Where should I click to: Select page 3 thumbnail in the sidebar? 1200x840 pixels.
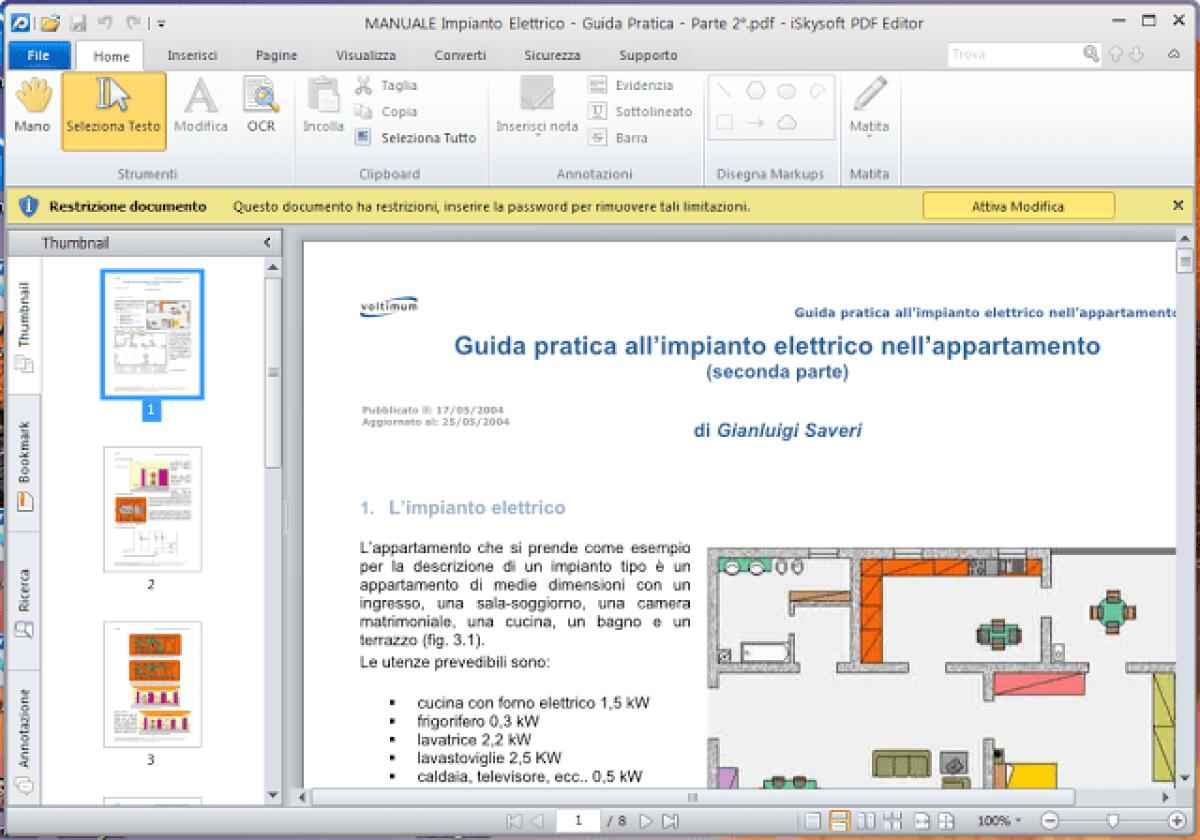point(151,684)
